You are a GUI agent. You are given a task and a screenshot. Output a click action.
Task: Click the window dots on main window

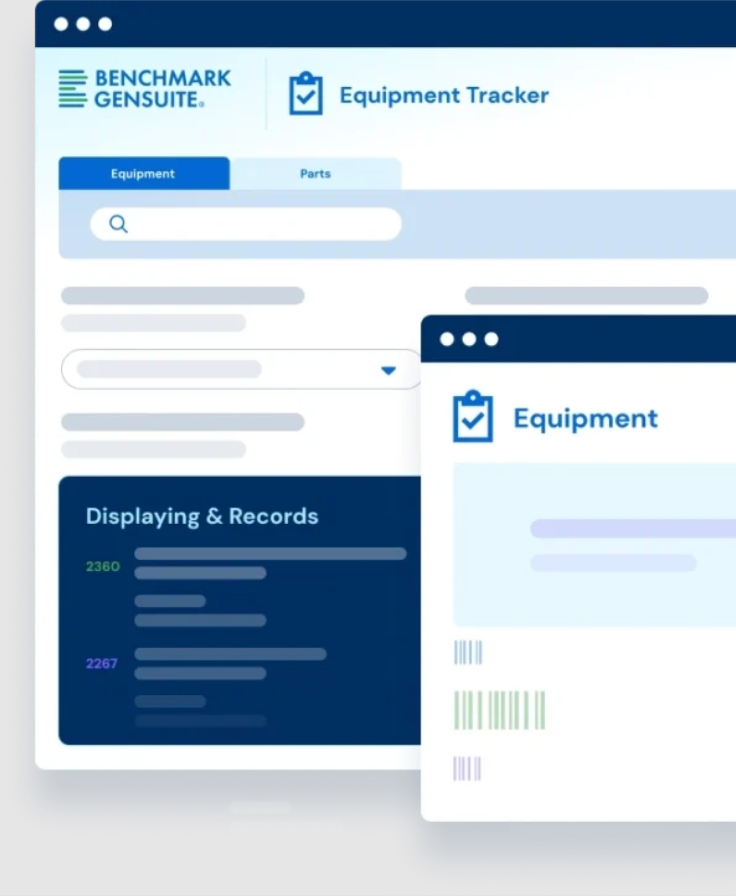83,24
